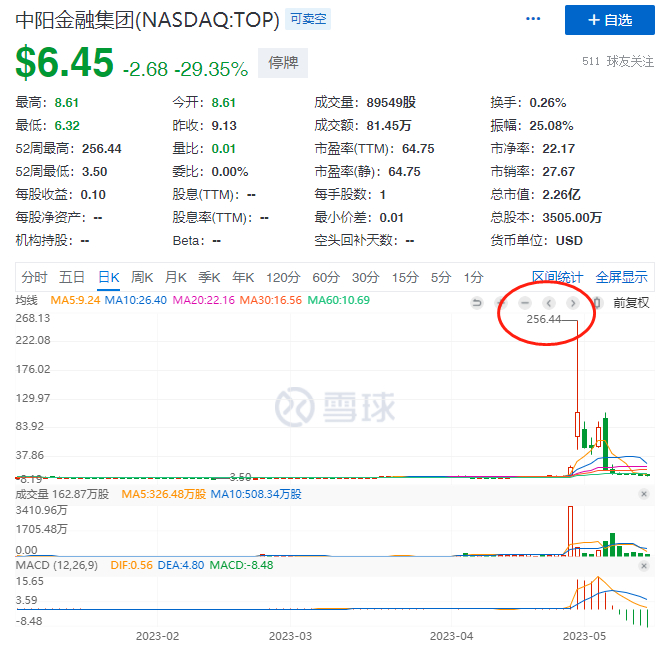Select the 5分 interval tab
This screenshot has height=649, width=670.
441,277
